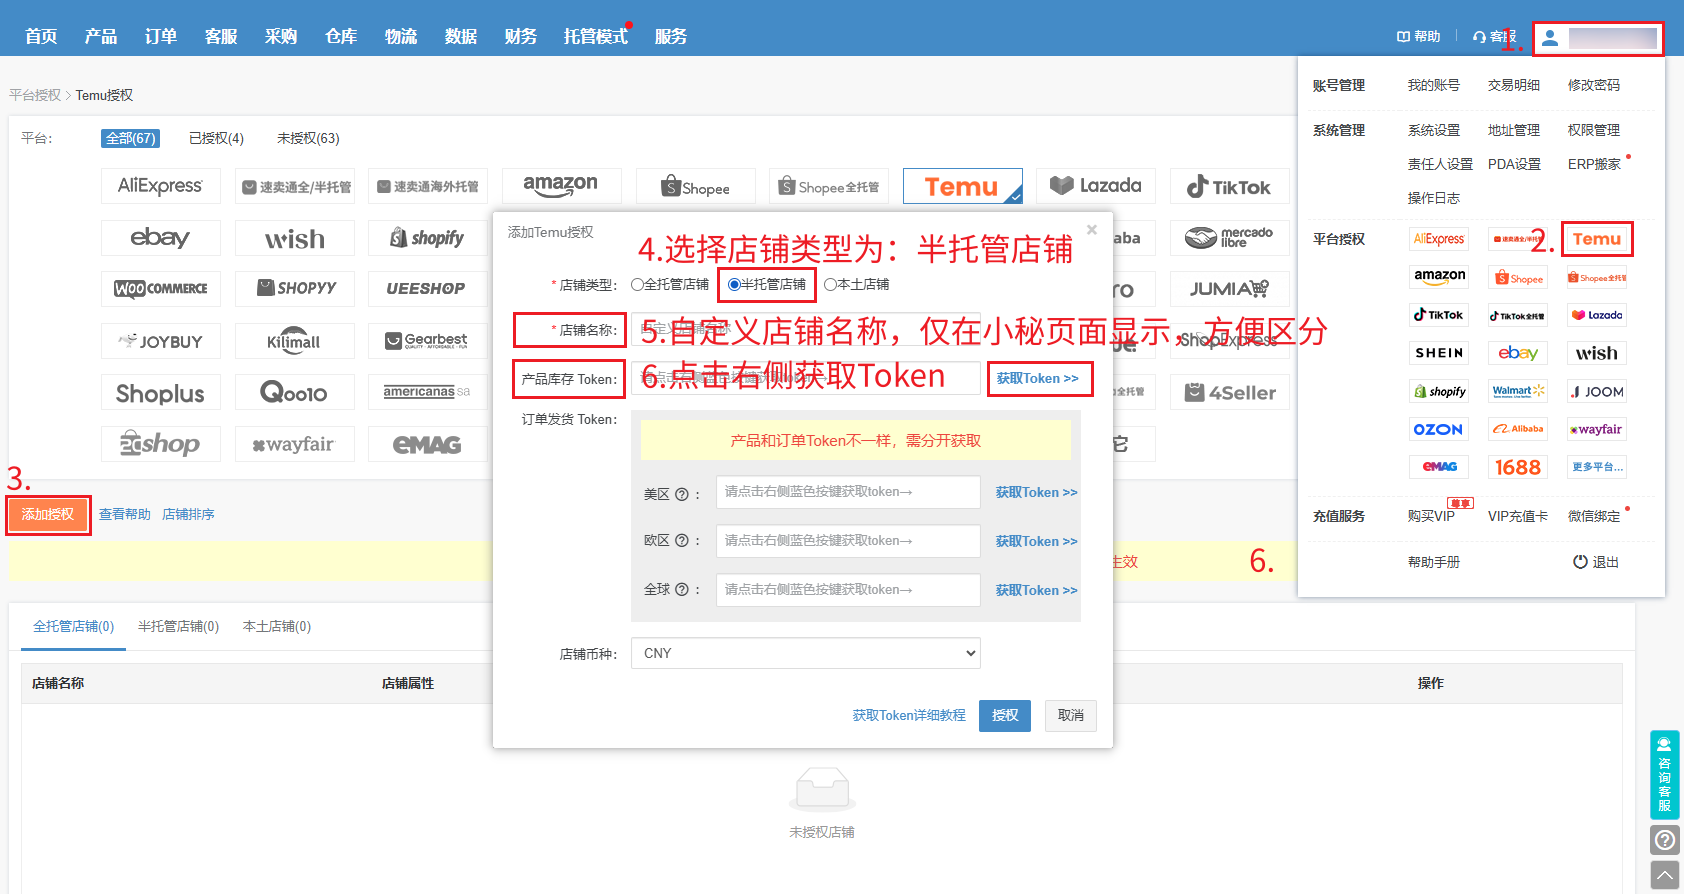Select the shopify platform tile
The width and height of the screenshot is (1684, 894).
[427, 238]
